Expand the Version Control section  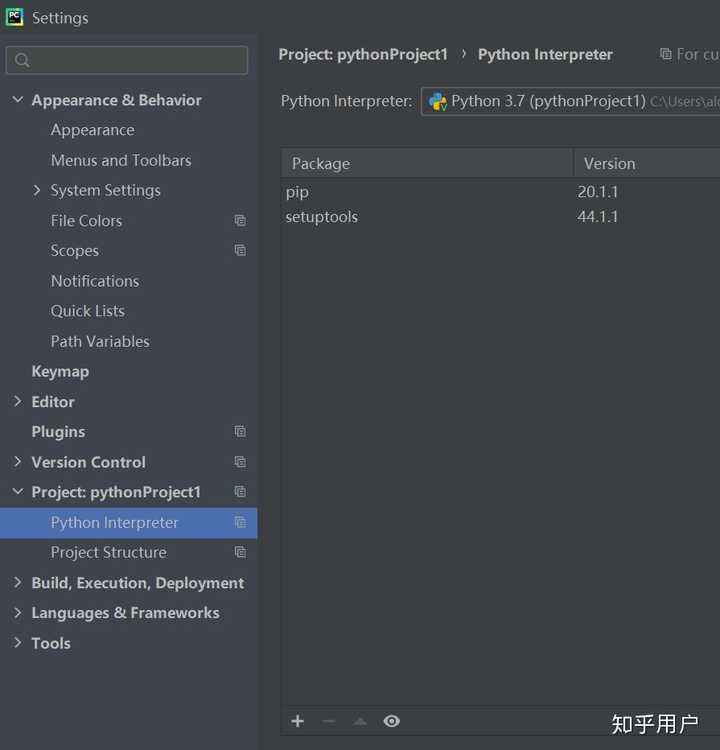18,461
